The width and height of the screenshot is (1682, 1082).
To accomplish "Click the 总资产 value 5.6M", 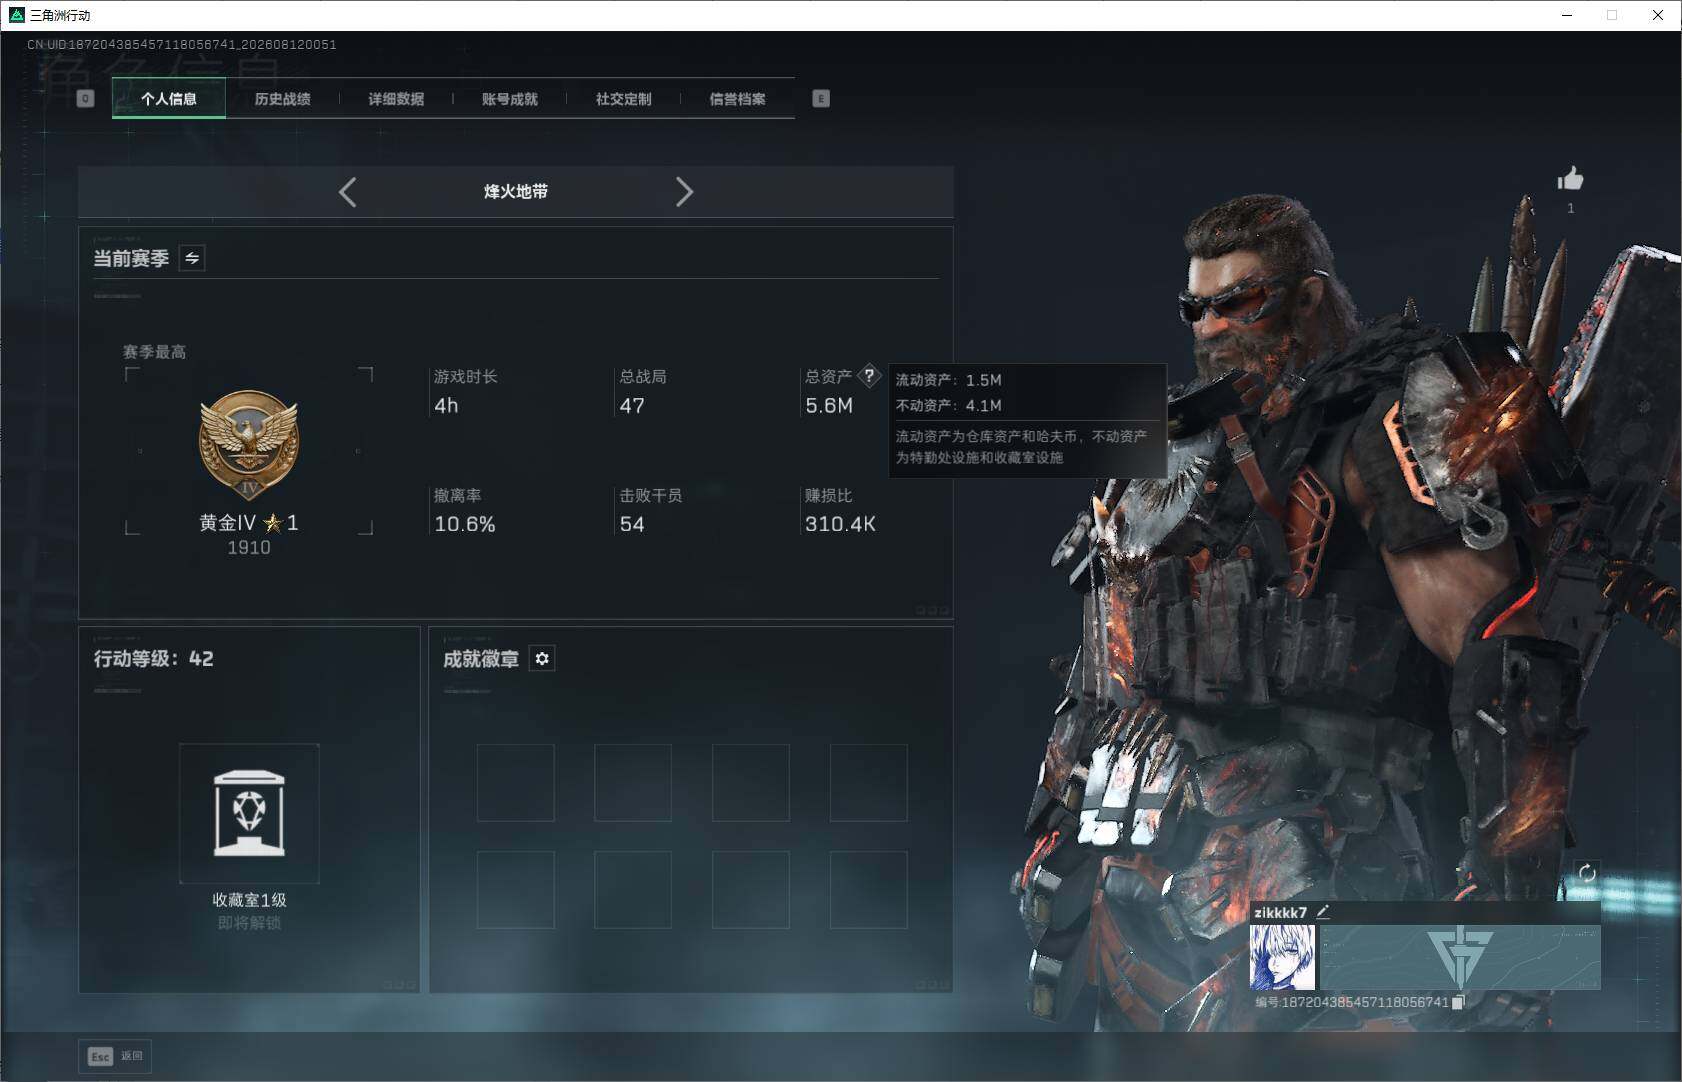I will click(x=829, y=406).
